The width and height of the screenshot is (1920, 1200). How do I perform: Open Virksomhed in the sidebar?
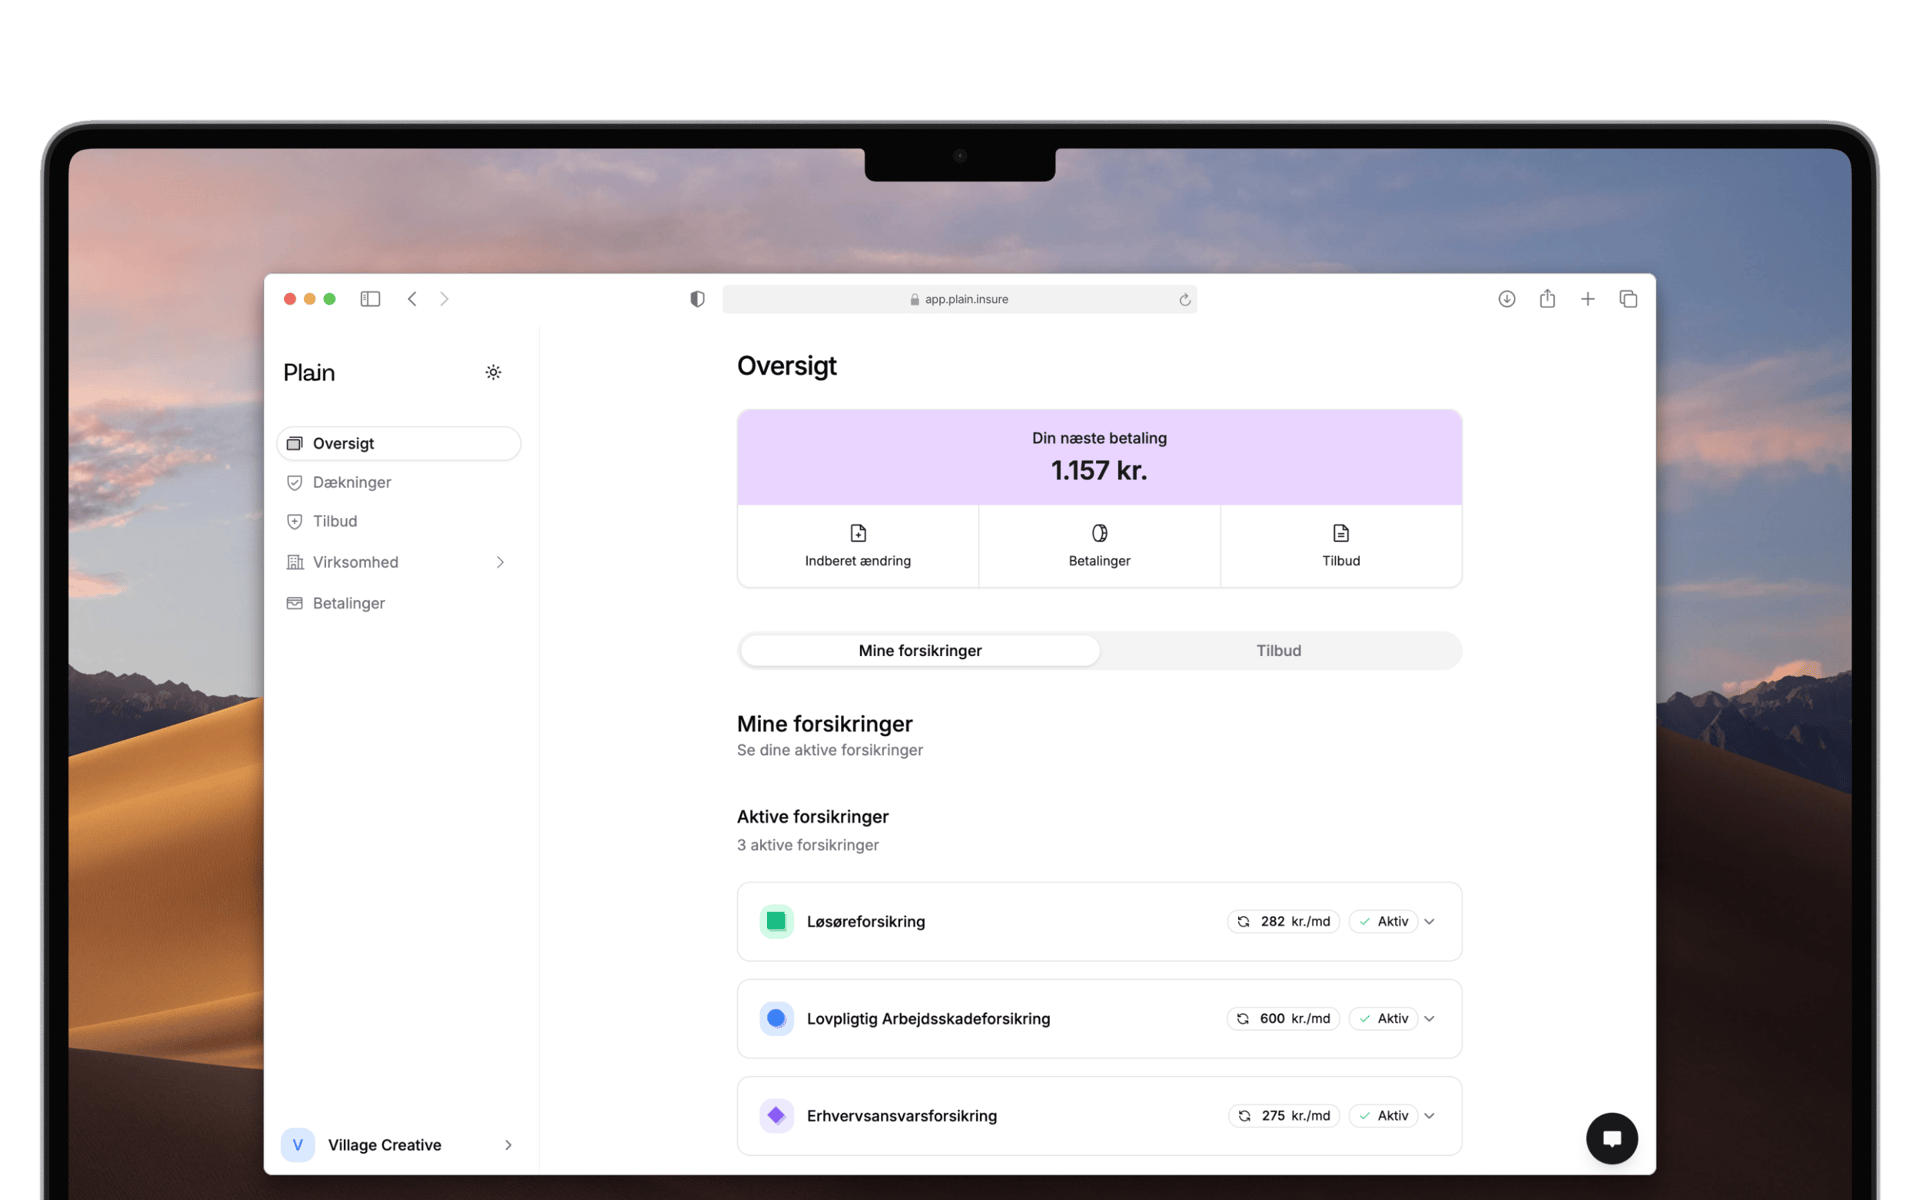click(398, 562)
